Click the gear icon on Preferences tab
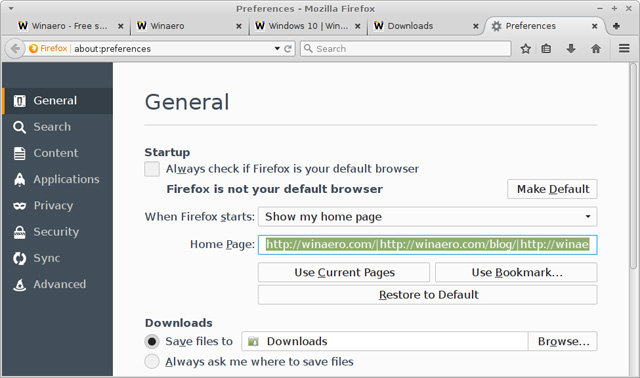The width and height of the screenshot is (640, 378). point(496,26)
